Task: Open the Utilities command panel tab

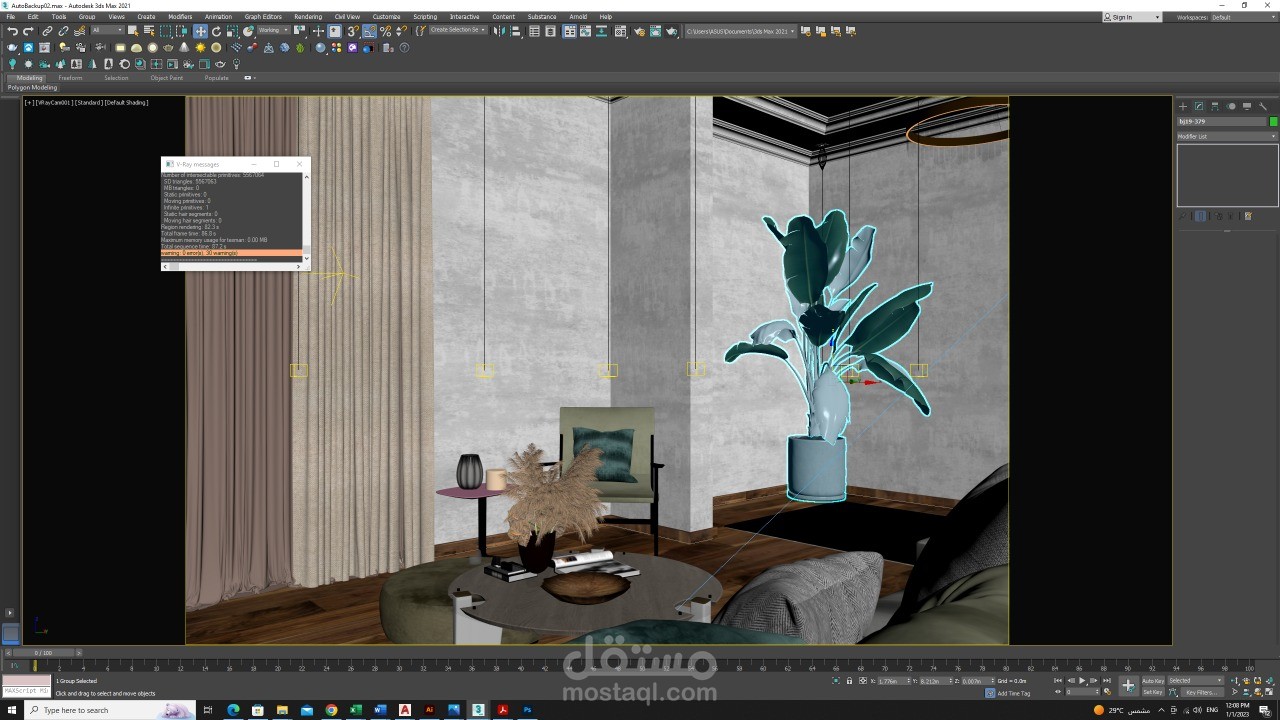Action: point(1263,106)
